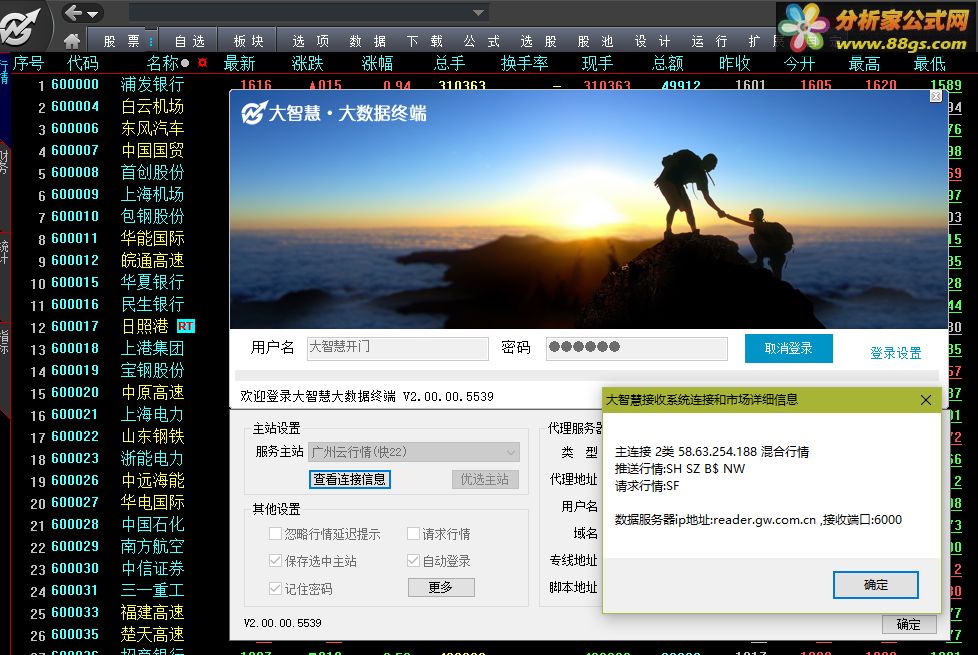Sort by the 最高 column header
Screen dimensions: 978x655
[864, 63]
